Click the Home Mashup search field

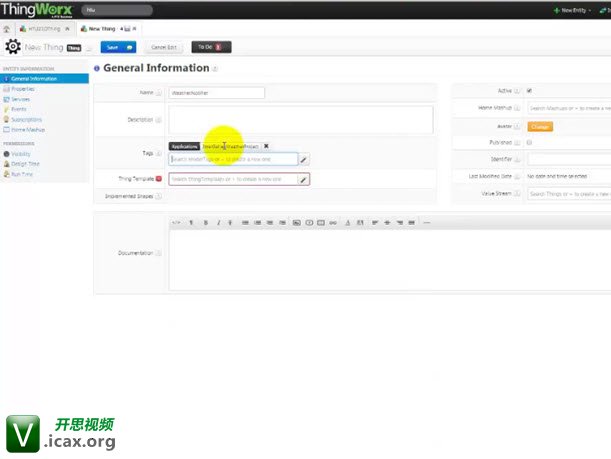coord(569,108)
